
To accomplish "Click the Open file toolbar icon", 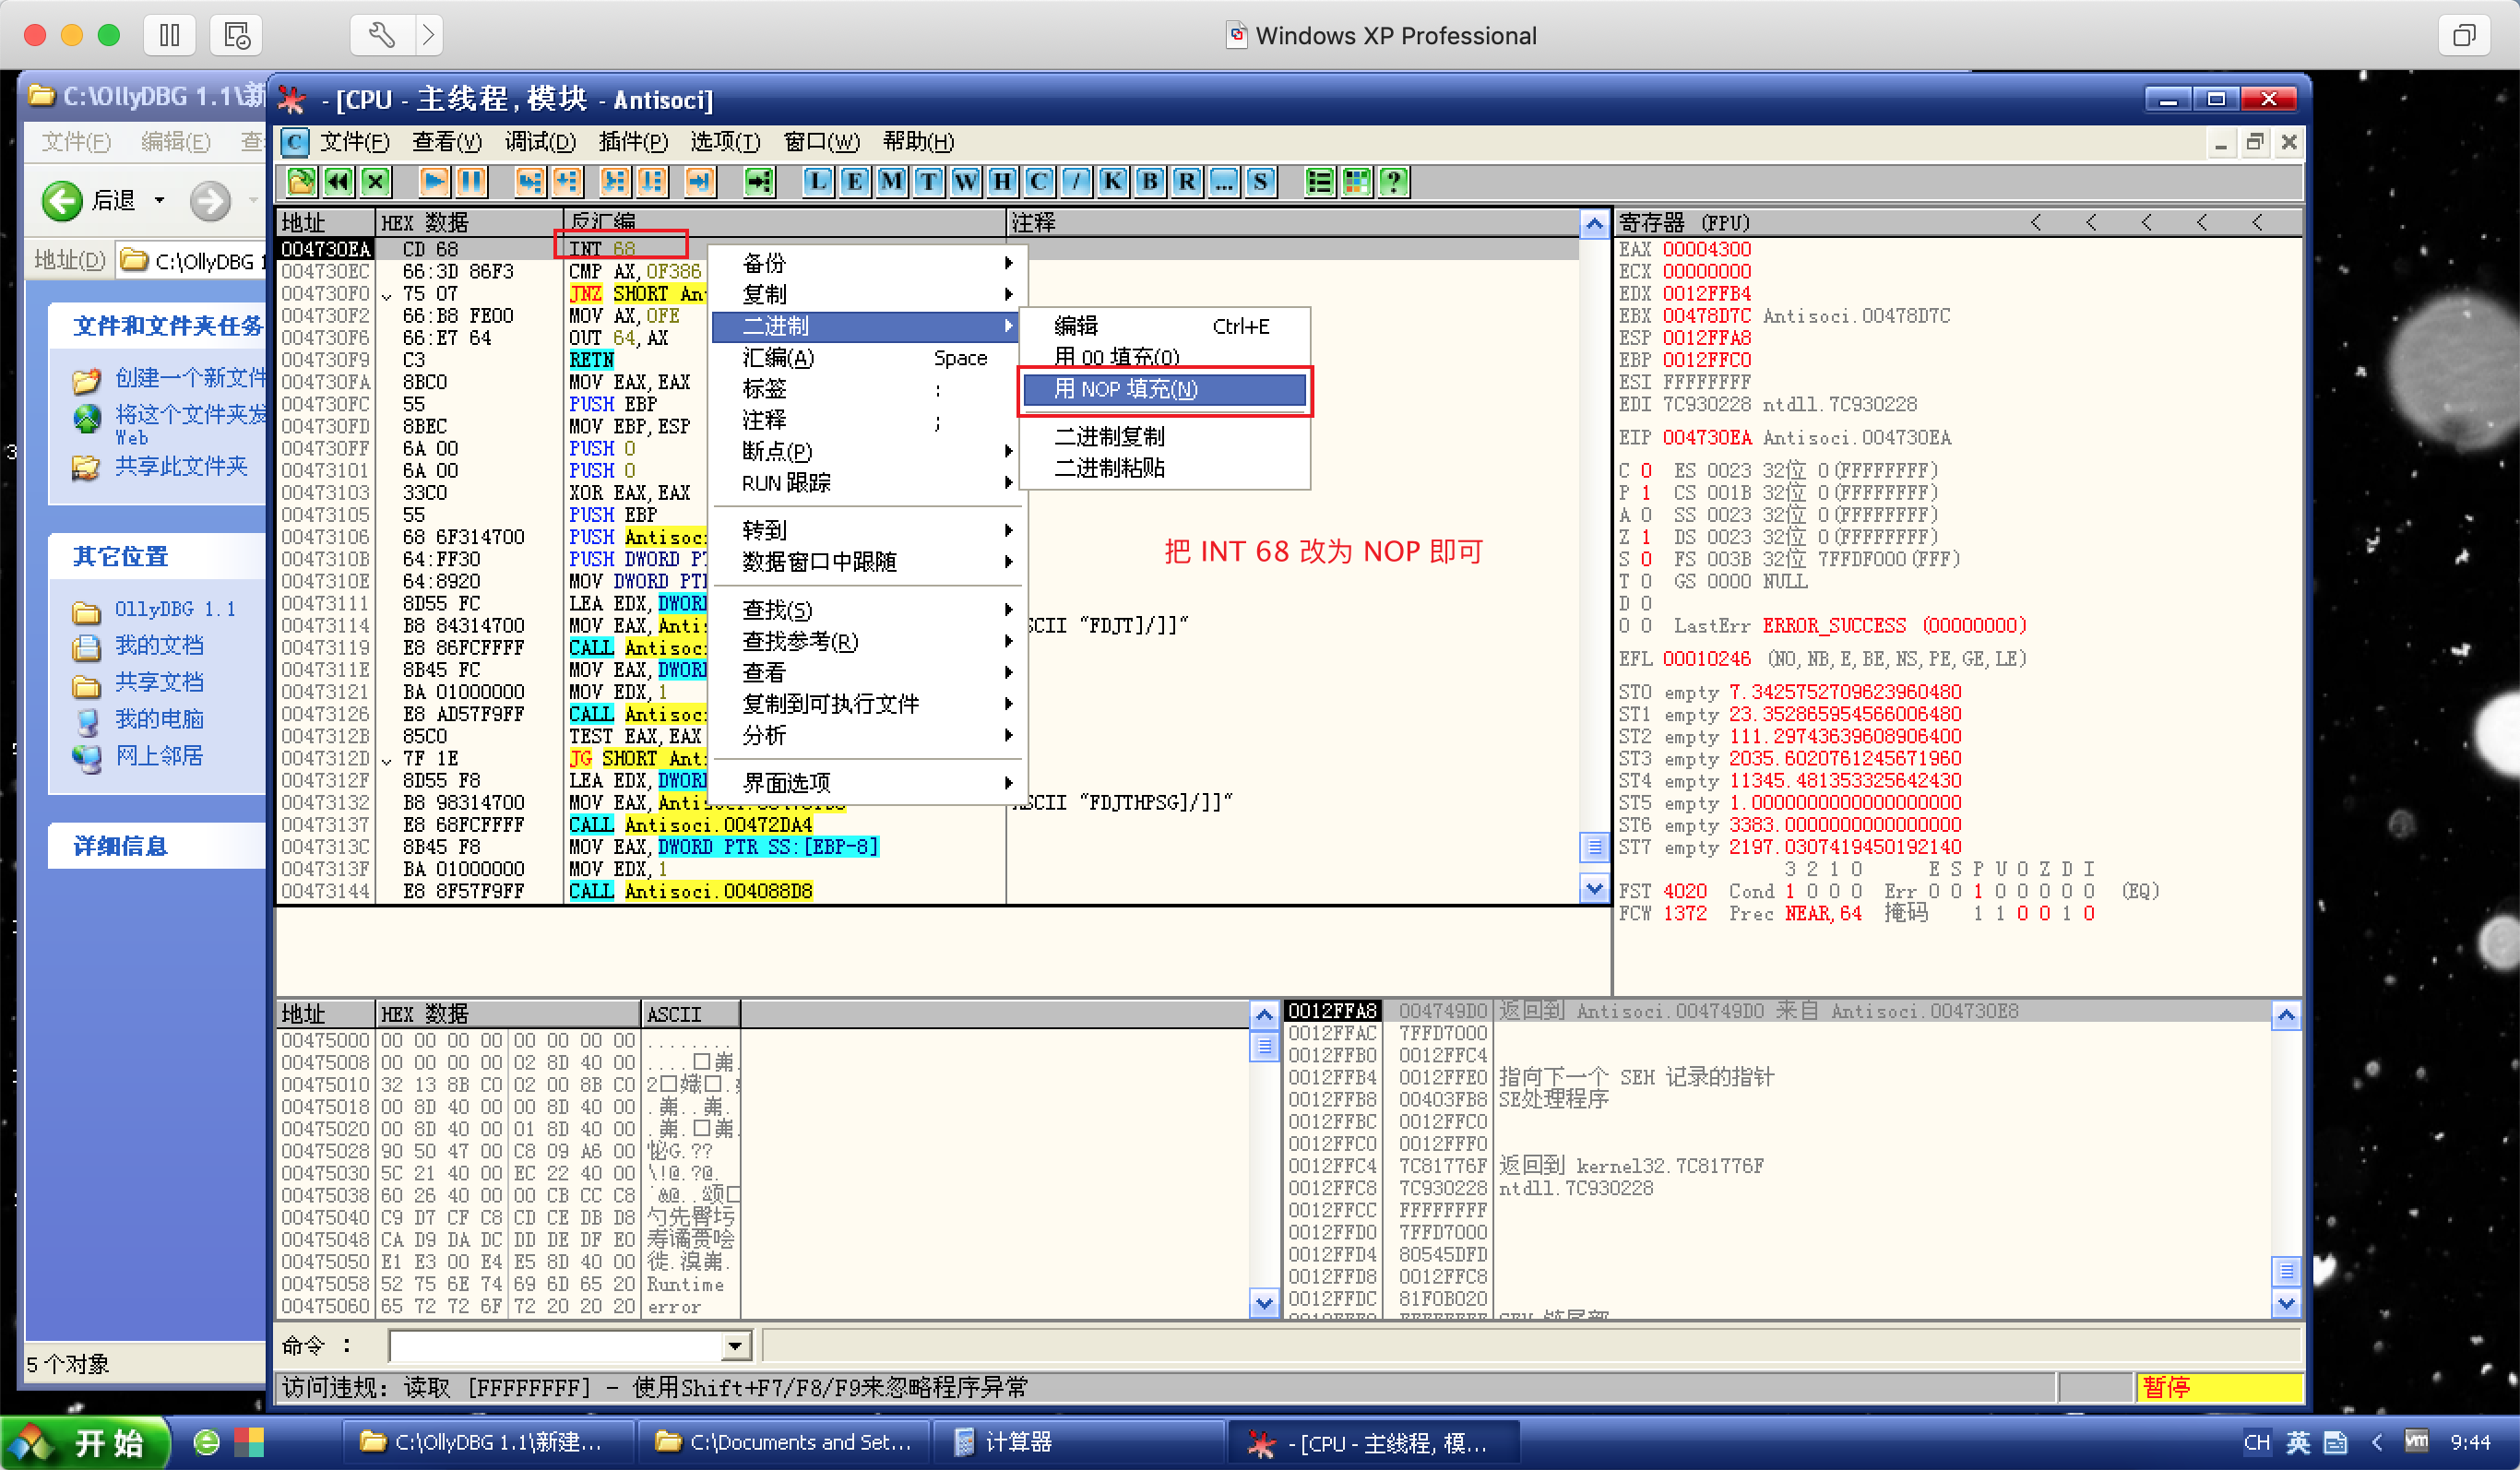I will click(300, 182).
